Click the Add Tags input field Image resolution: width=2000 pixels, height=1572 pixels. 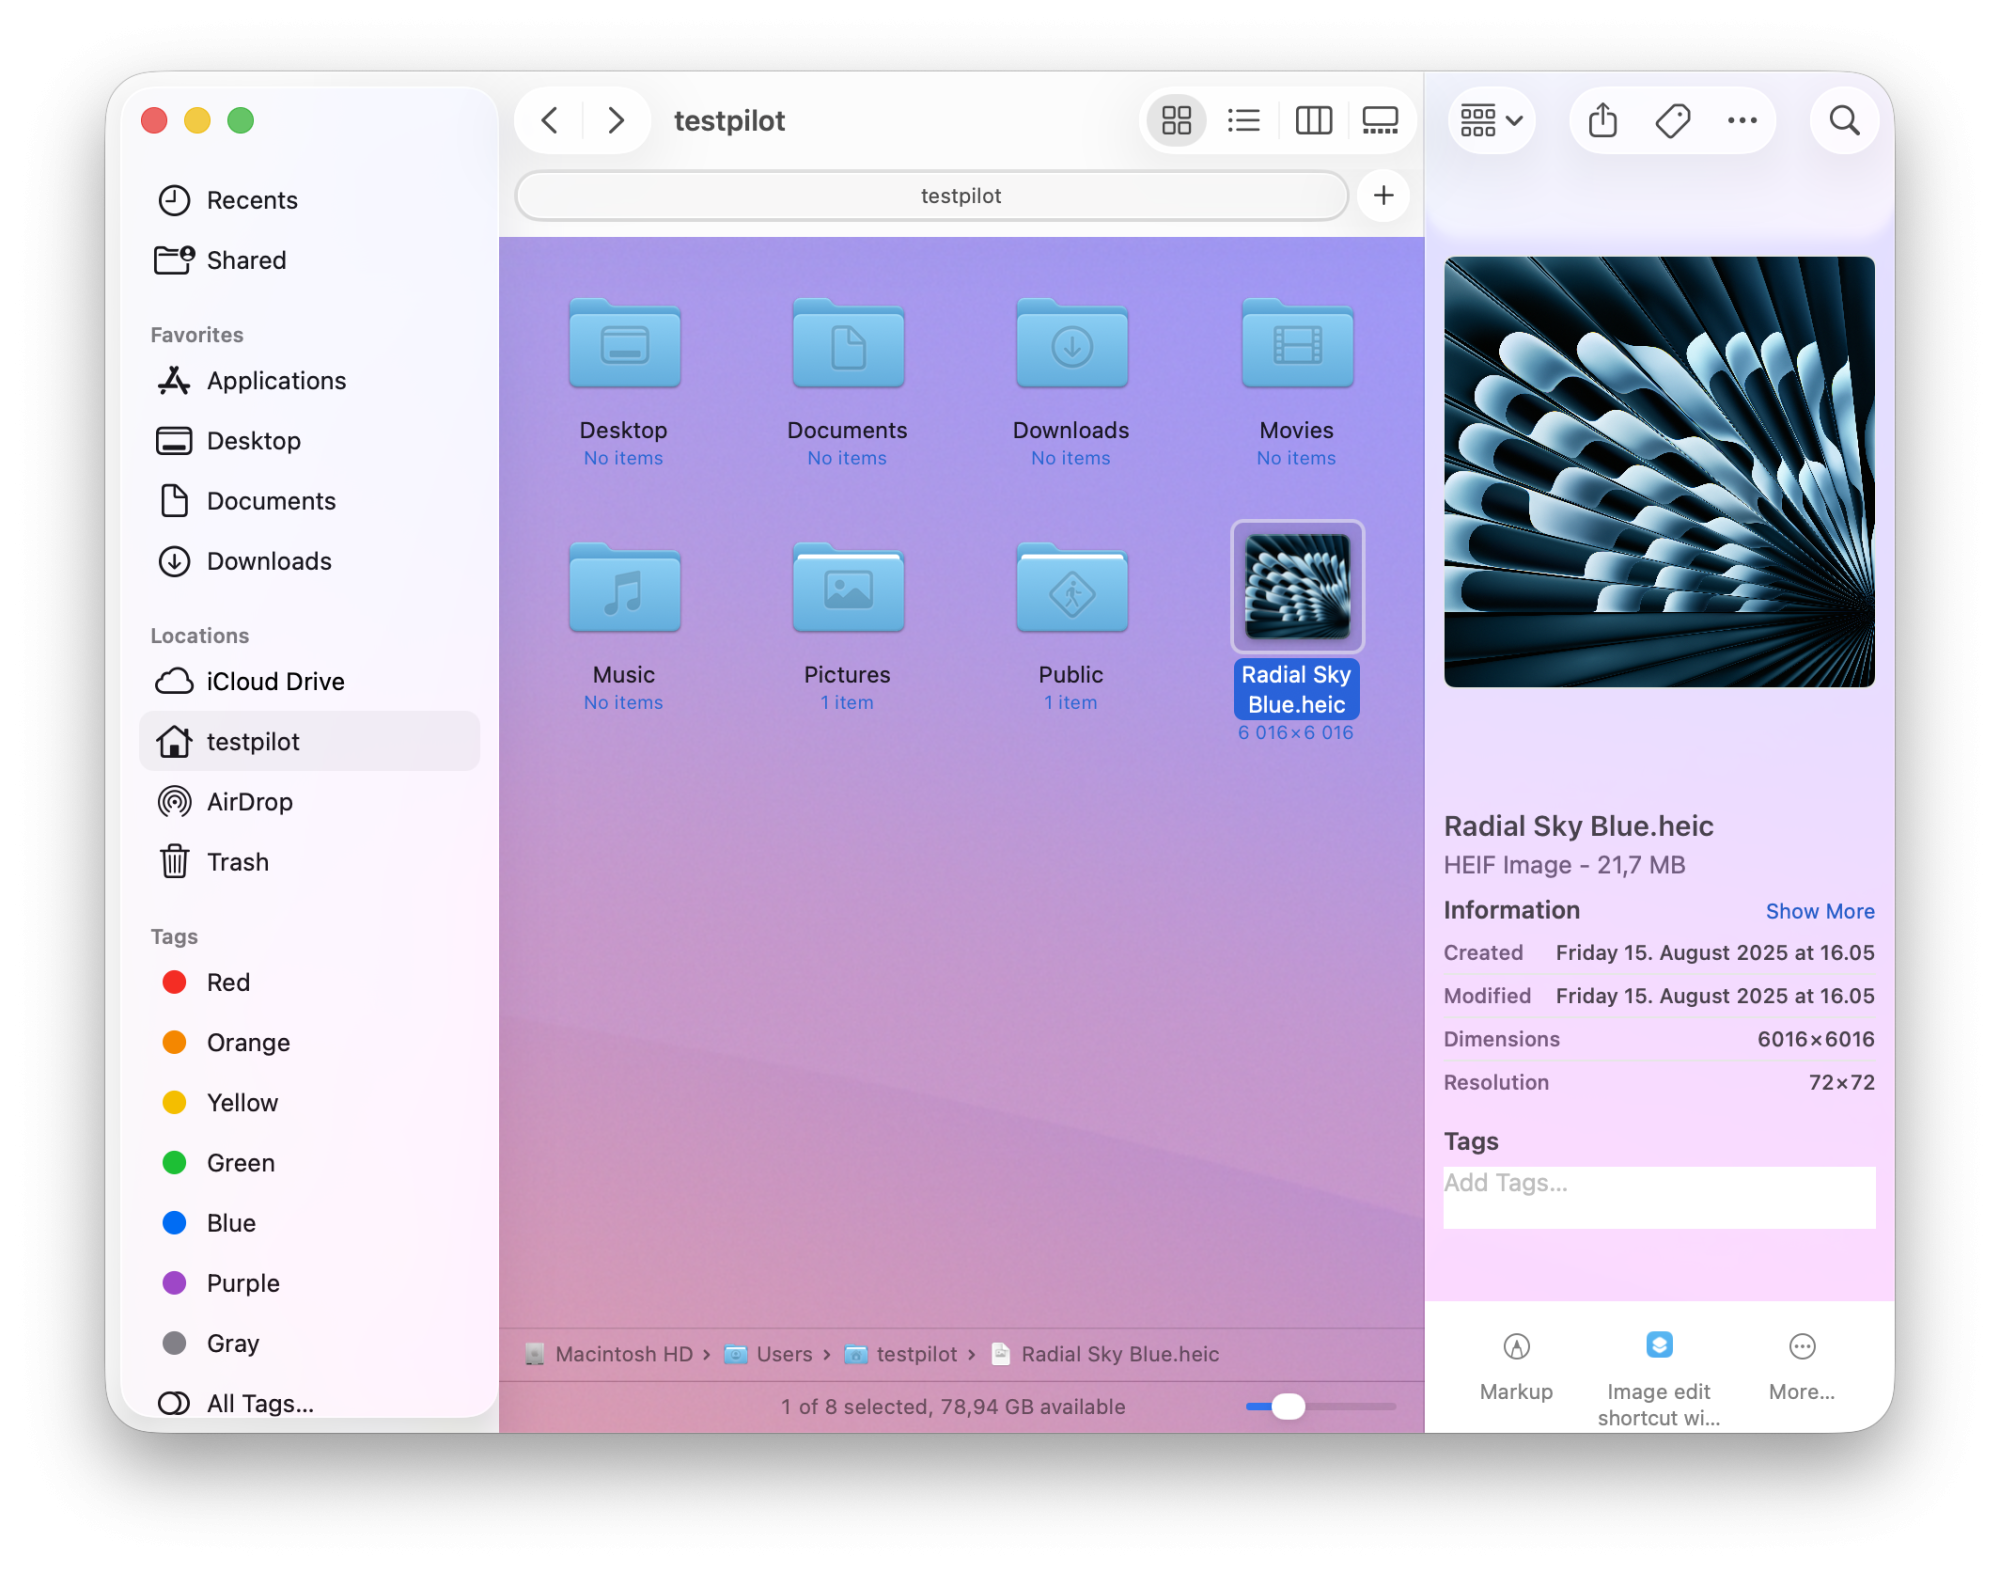(x=1658, y=1196)
